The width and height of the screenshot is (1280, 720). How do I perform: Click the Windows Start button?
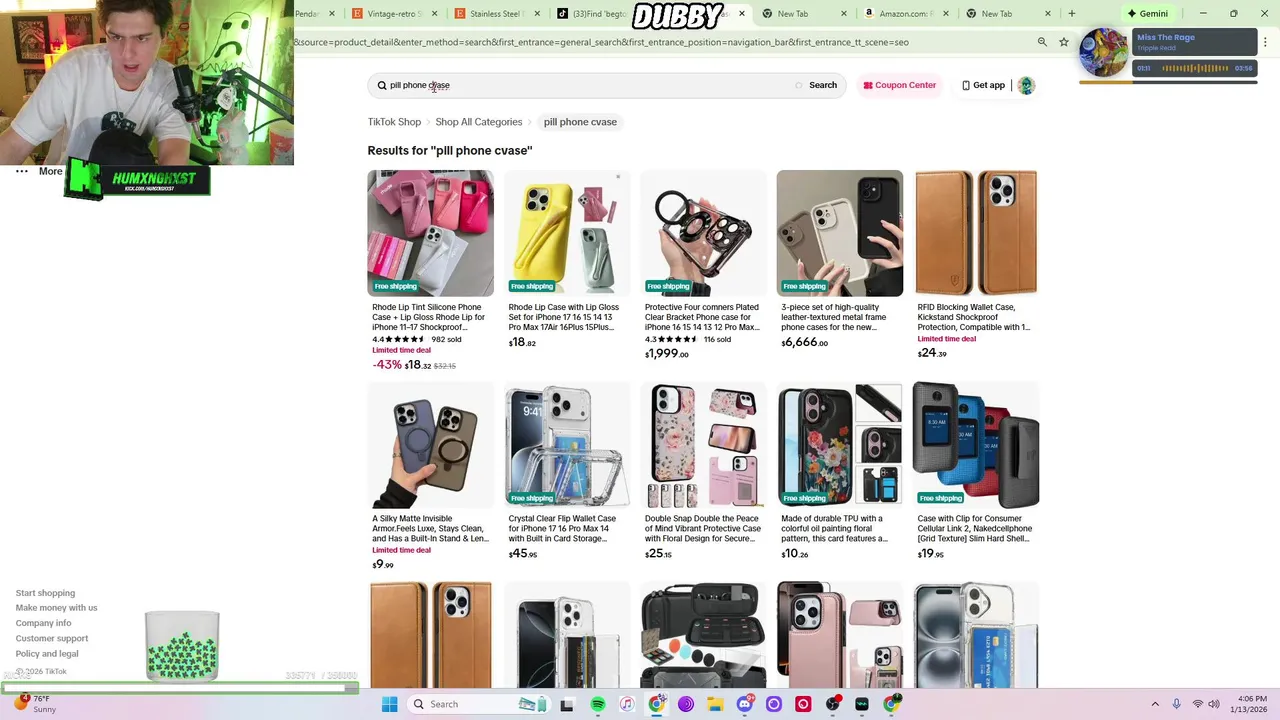(x=389, y=704)
